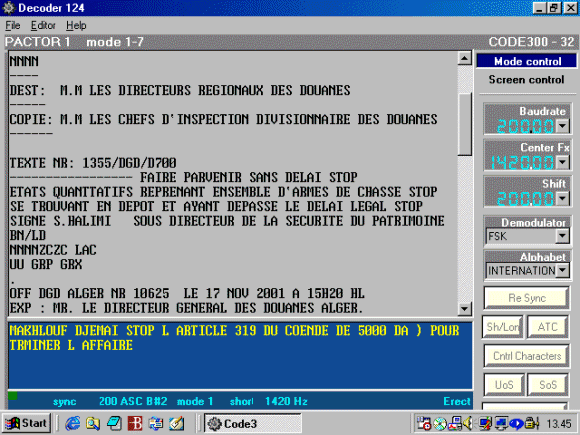Screen dimensions: 580x435
Task: Open the magnifier folder search icon in quick launch
Action: tap(93, 423)
